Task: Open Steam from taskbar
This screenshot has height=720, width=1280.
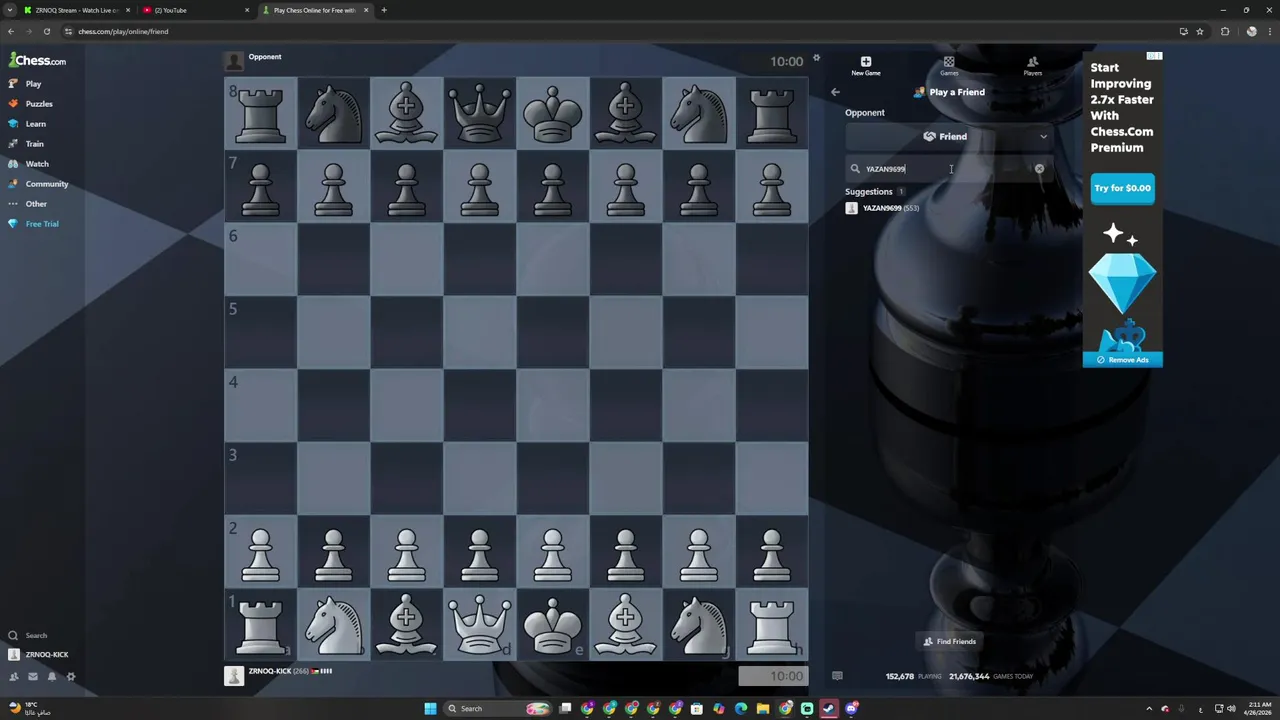Action: point(829,709)
